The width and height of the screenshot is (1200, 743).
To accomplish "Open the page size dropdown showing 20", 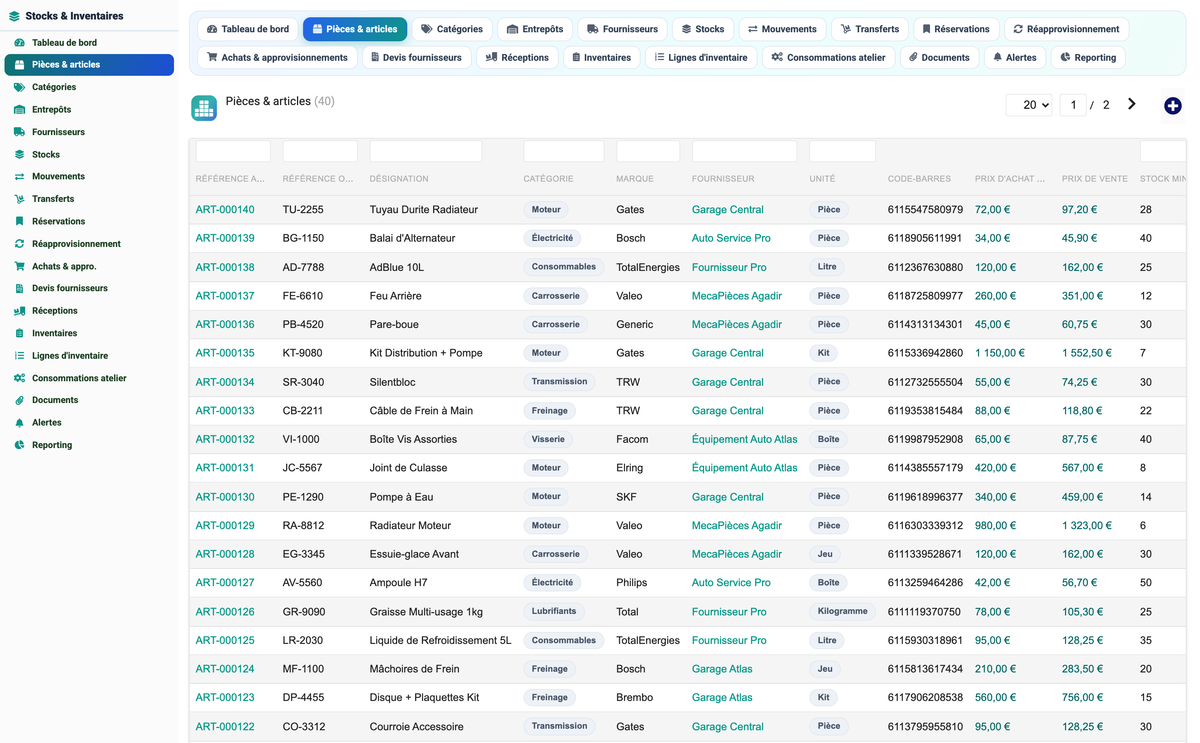I will pos(1029,105).
